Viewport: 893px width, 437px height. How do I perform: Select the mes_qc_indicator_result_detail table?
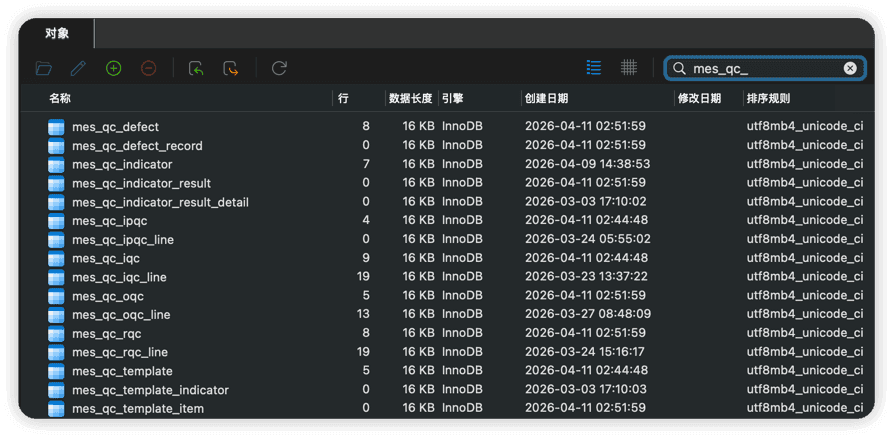coord(160,202)
